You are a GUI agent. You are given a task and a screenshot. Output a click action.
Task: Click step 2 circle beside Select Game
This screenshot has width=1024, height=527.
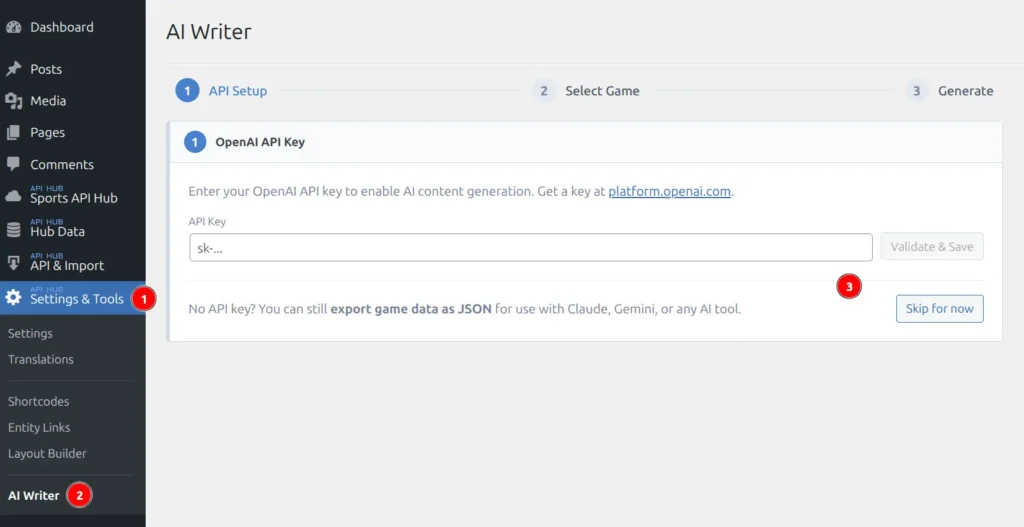544,91
